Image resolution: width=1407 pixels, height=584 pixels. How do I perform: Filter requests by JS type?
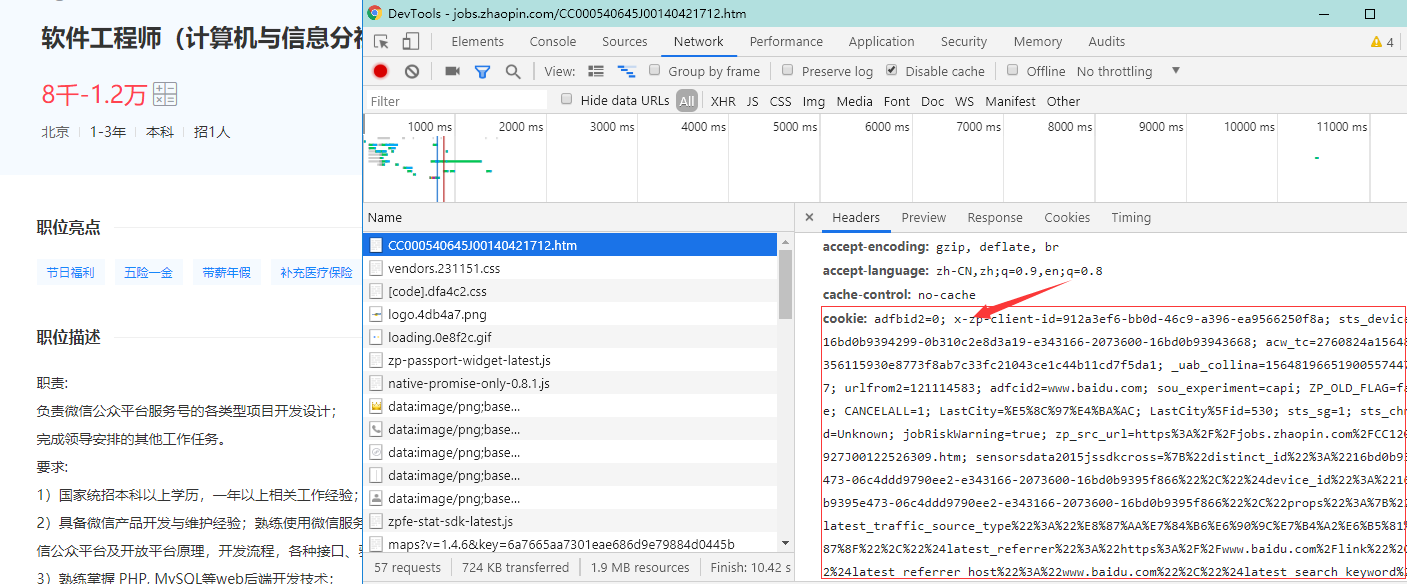752,101
